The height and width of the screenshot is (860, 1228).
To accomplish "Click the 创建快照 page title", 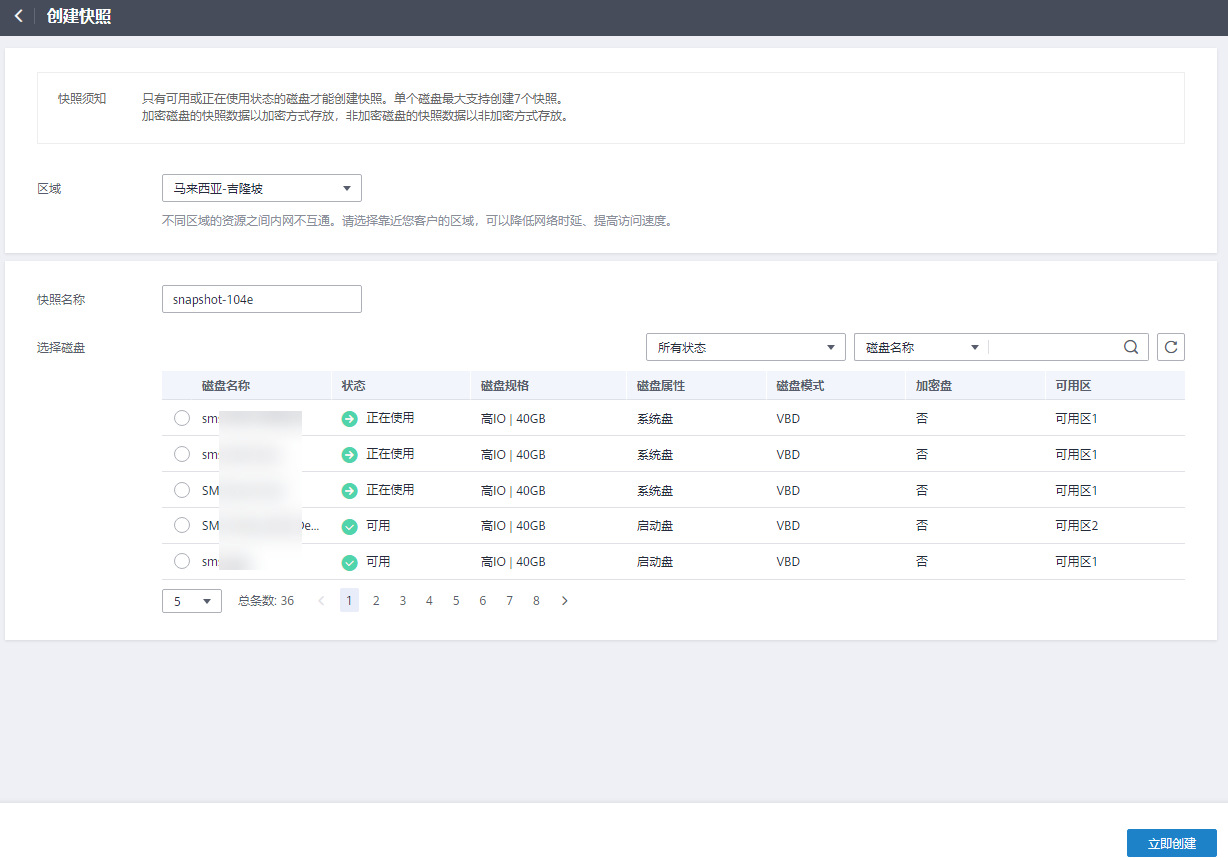I will tap(79, 17).
